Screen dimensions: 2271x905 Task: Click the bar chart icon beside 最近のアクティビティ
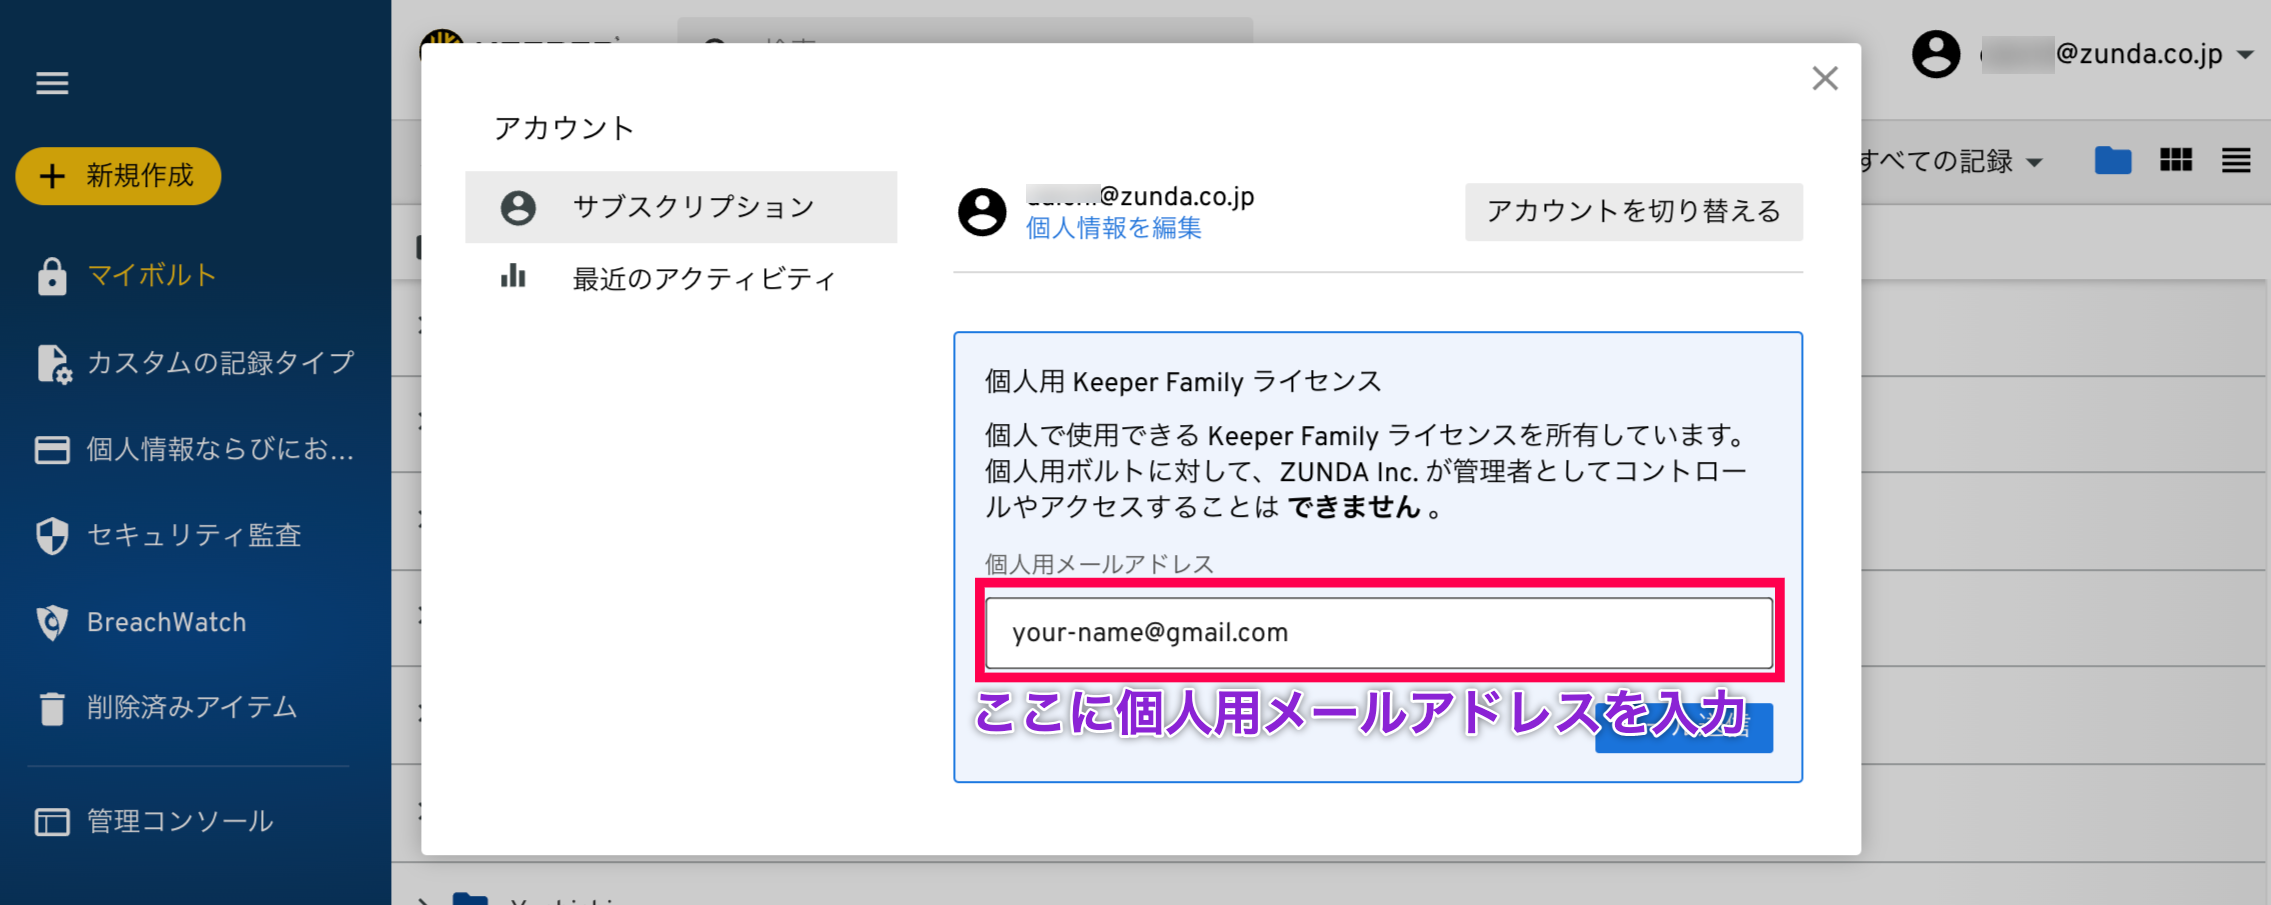click(x=514, y=276)
